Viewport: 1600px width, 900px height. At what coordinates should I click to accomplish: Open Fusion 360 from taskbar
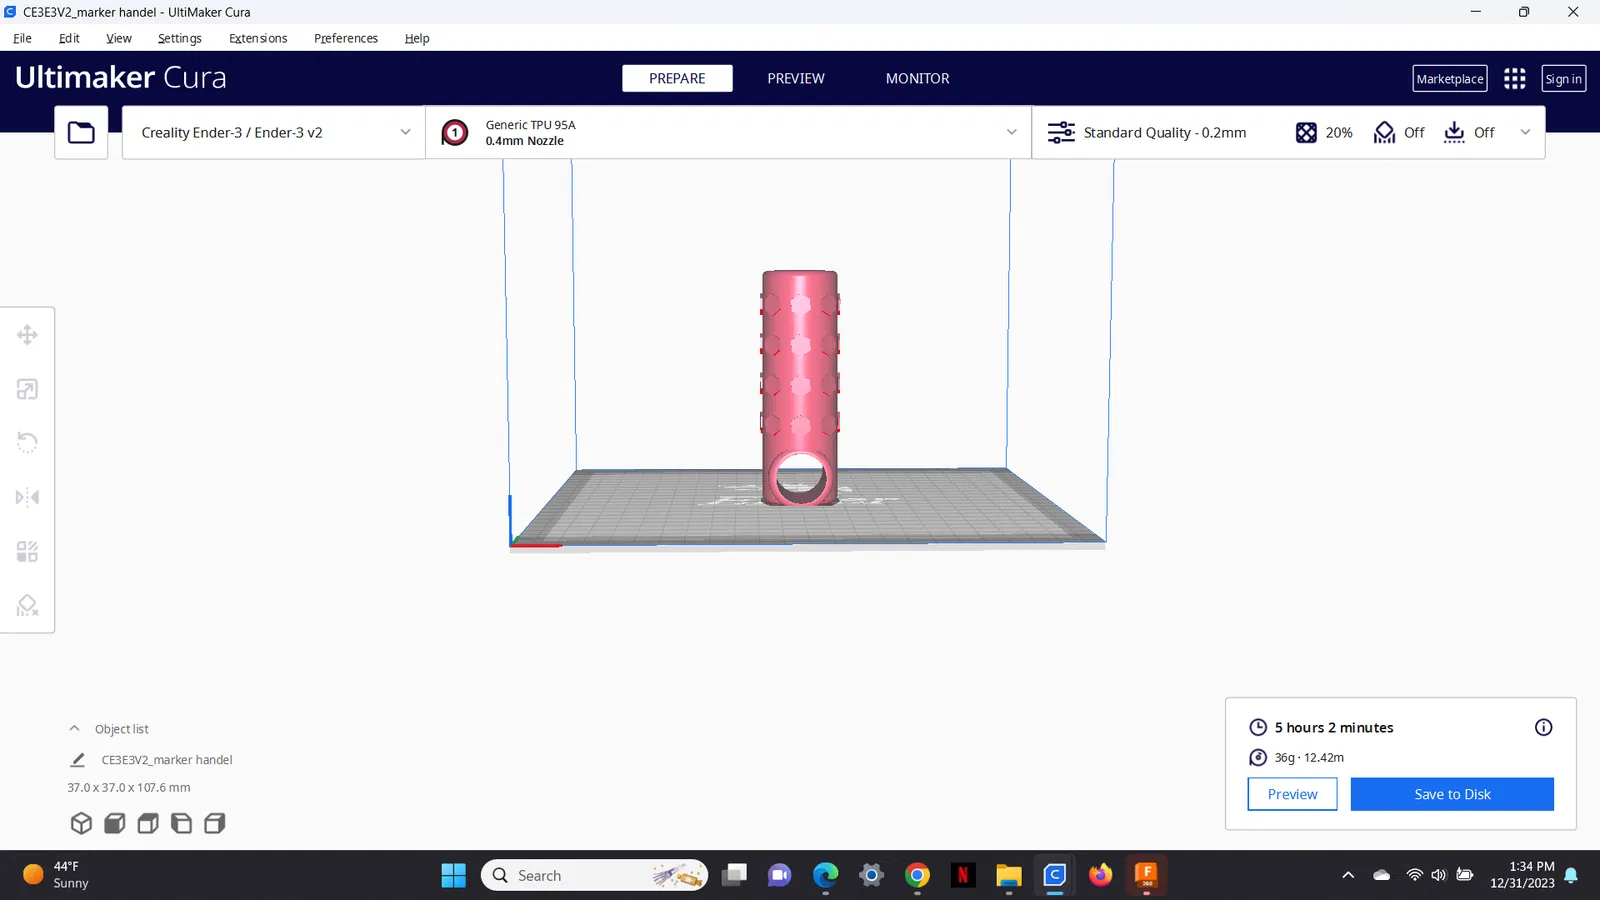1146,875
